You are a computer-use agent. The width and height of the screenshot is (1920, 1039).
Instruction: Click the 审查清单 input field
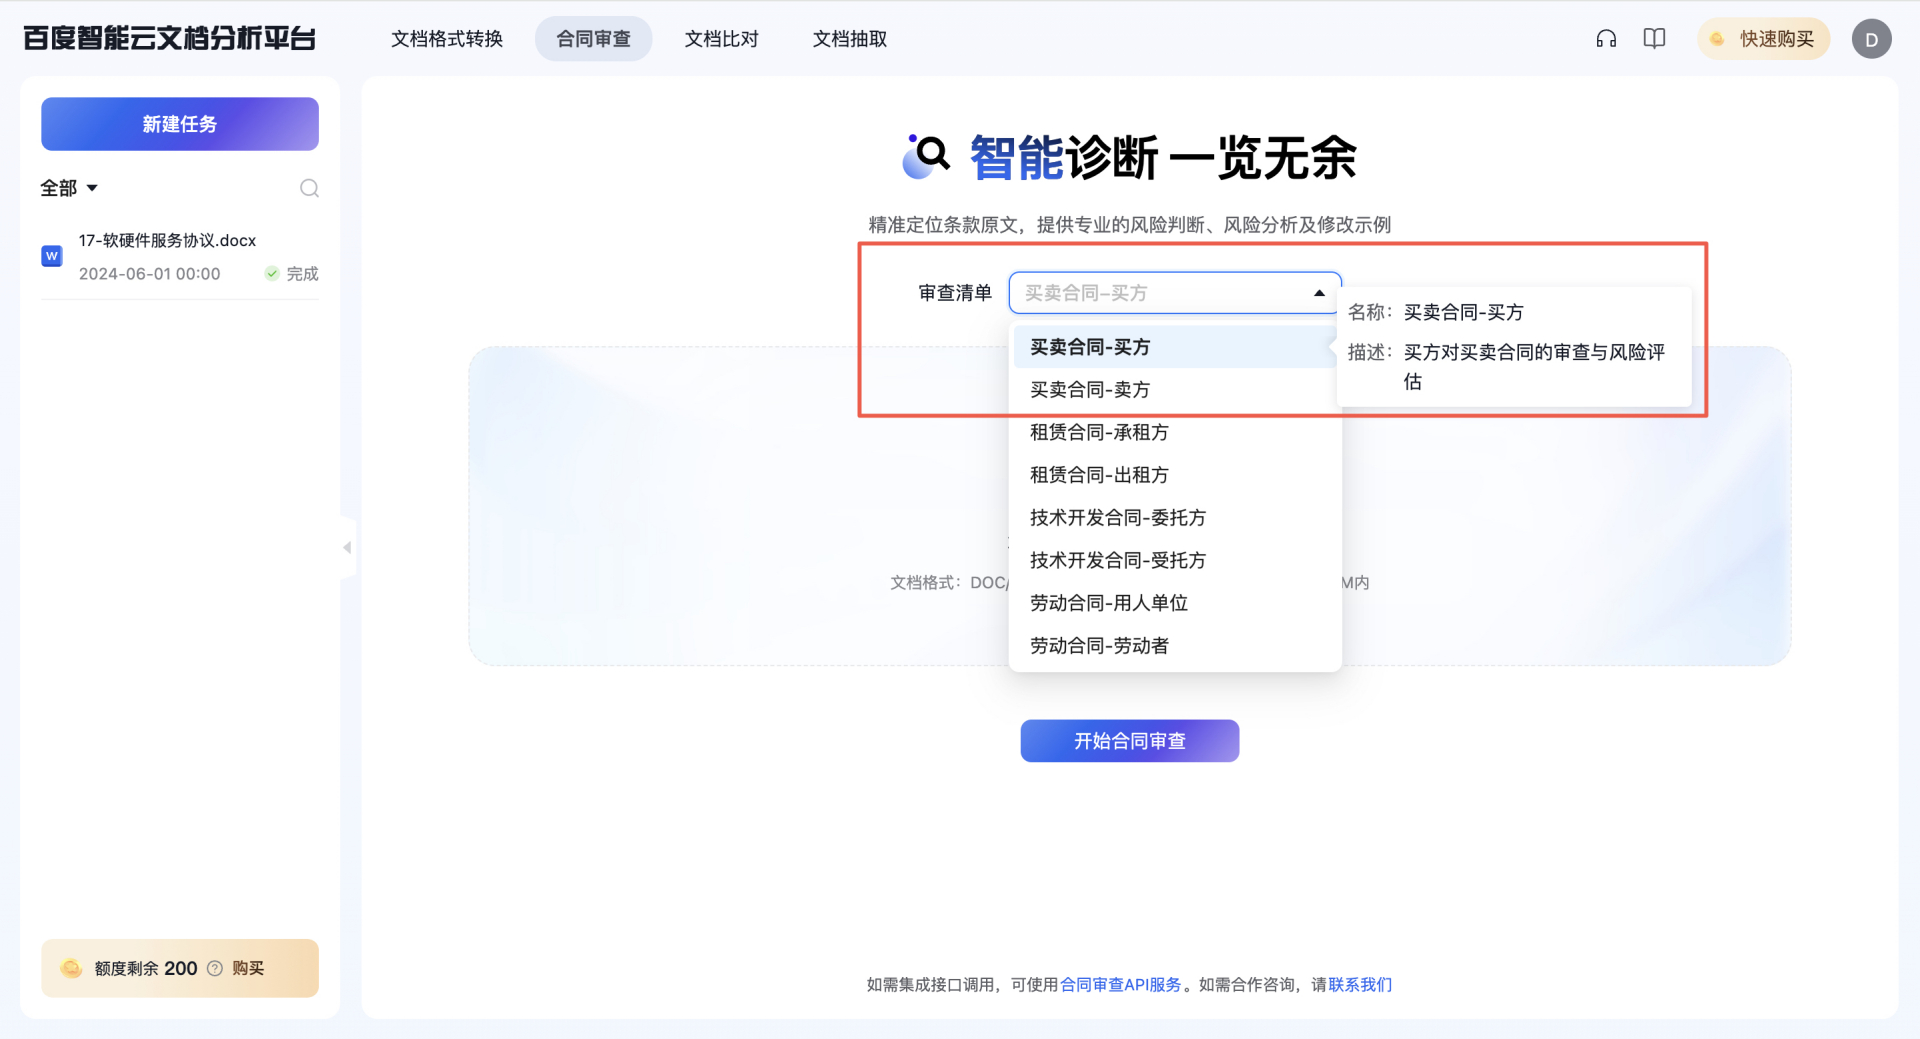tap(1175, 293)
